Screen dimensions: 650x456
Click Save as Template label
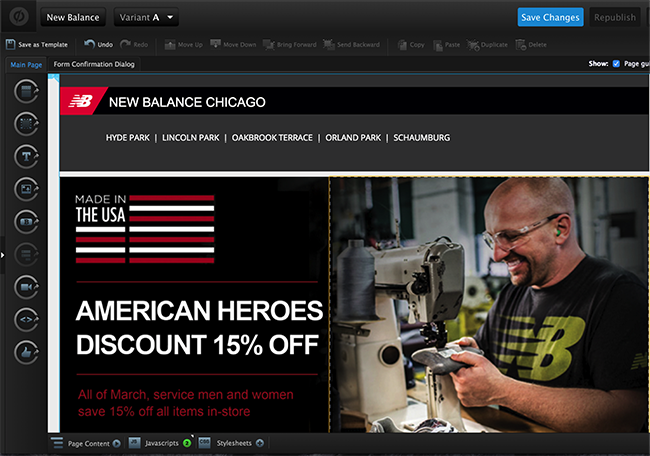tap(43, 45)
